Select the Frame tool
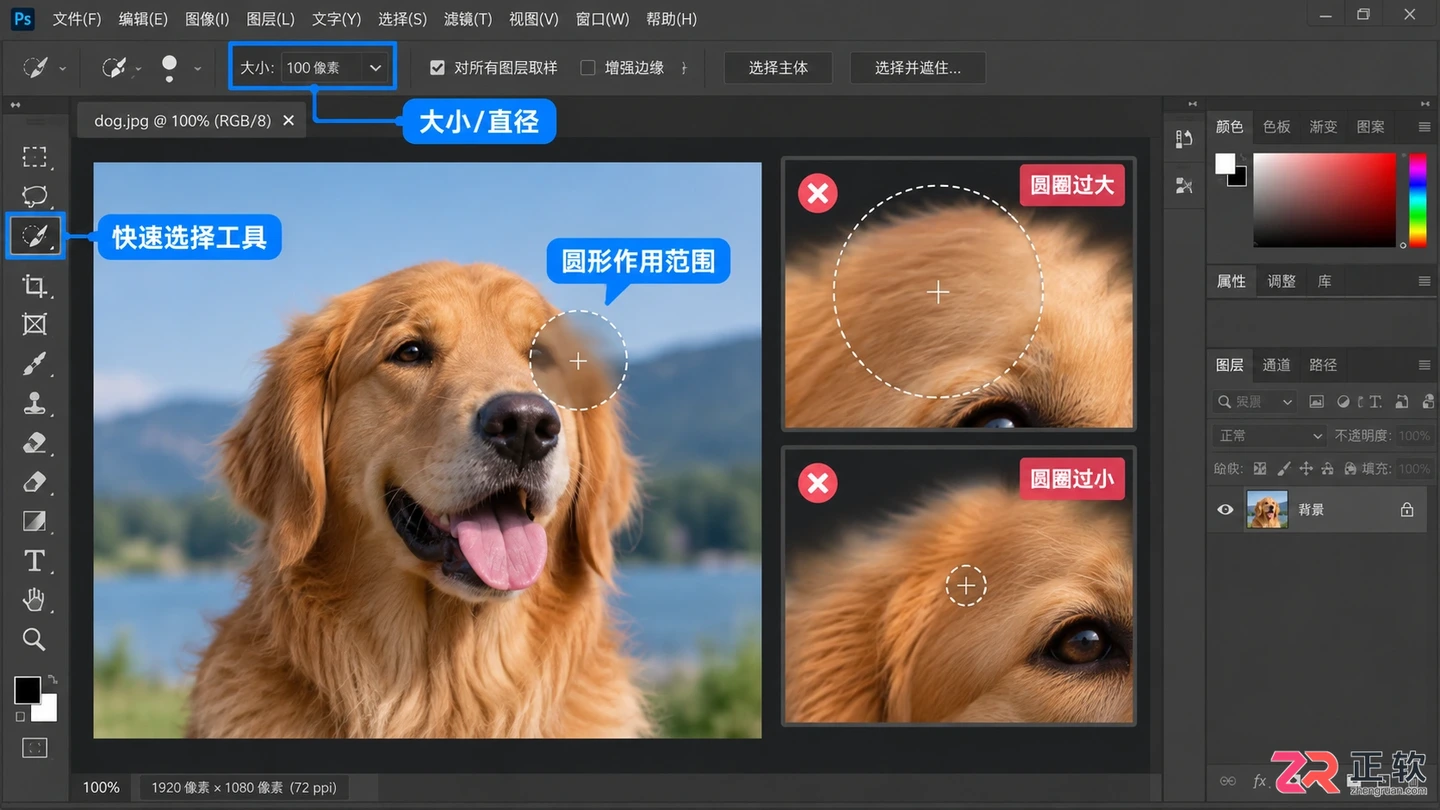This screenshot has height=810, width=1440. point(35,324)
